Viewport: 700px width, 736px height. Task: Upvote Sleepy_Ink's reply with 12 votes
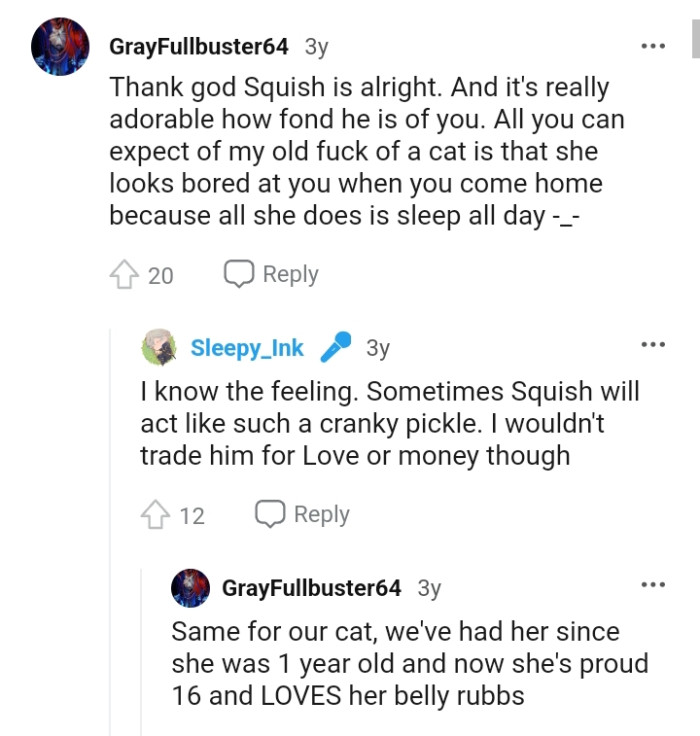click(x=155, y=515)
